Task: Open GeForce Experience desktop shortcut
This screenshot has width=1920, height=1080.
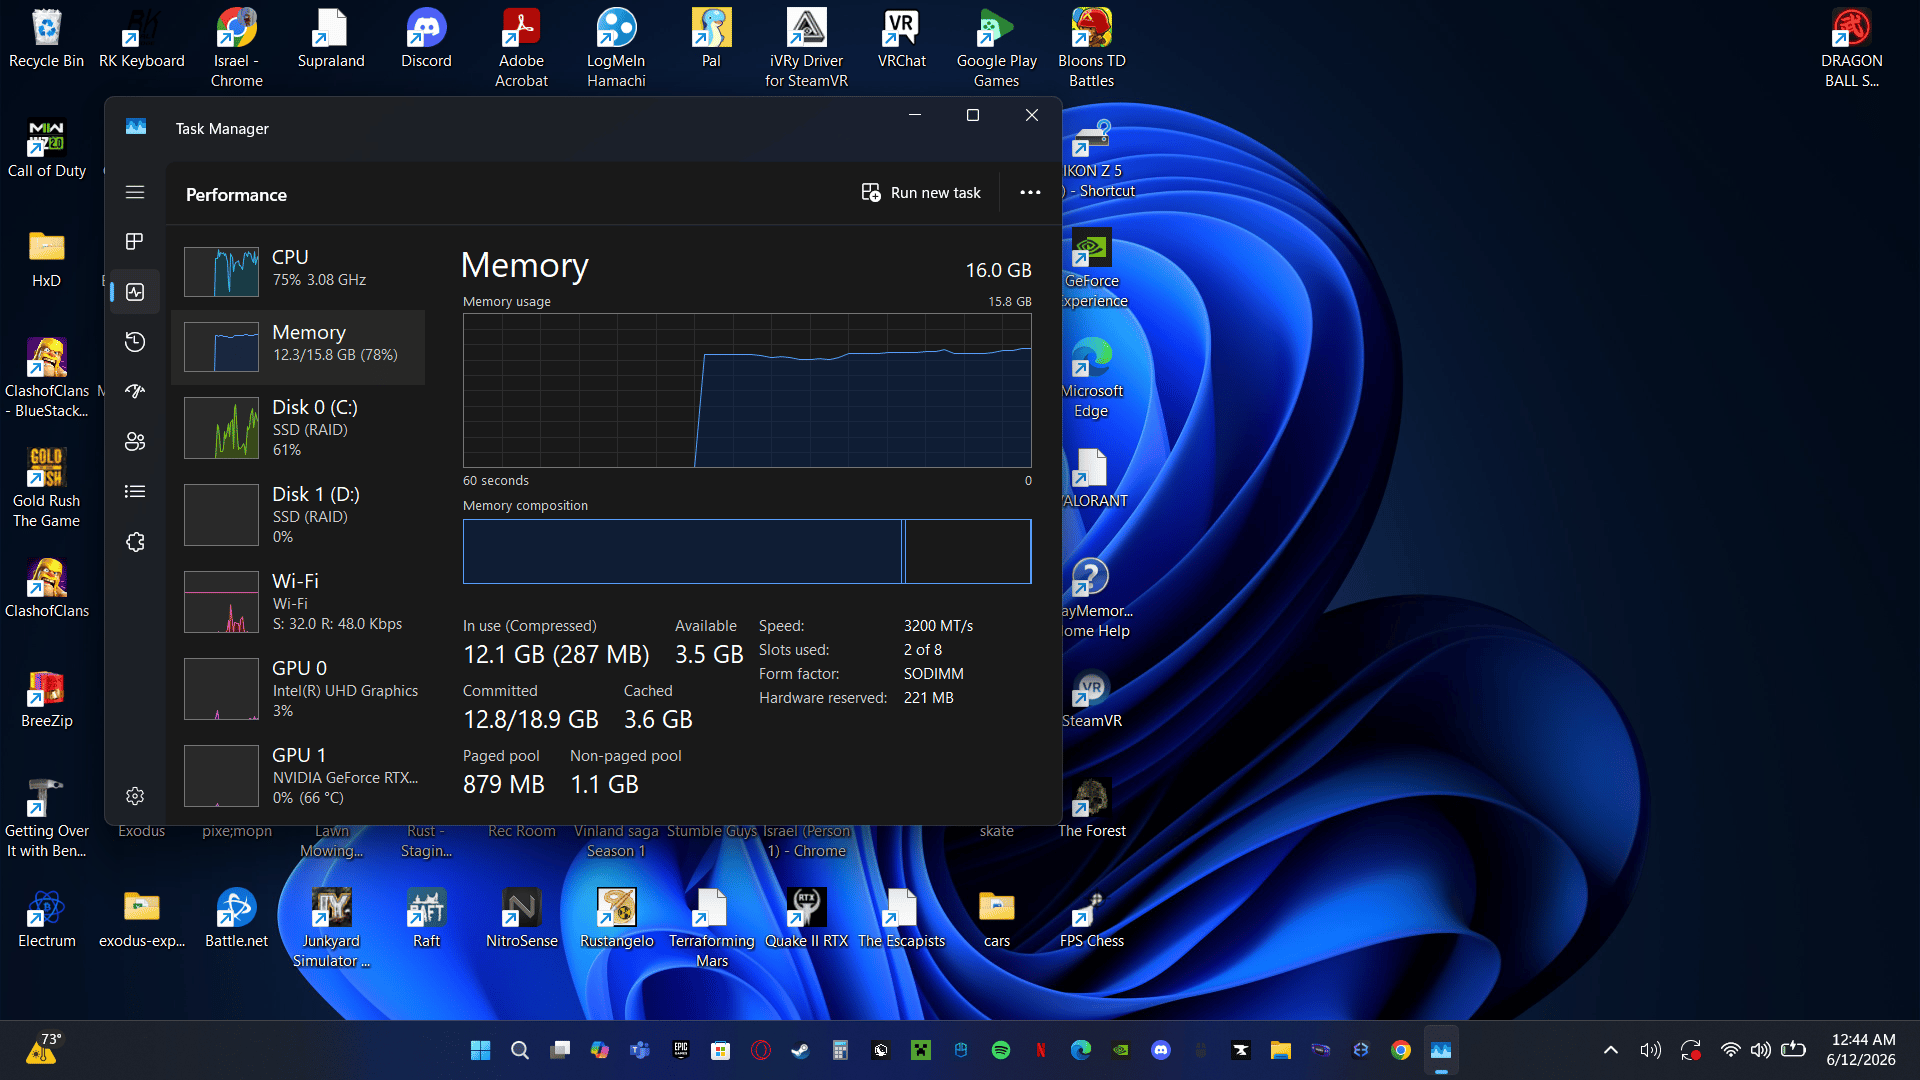Action: pyautogui.click(x=1091, y=268)
